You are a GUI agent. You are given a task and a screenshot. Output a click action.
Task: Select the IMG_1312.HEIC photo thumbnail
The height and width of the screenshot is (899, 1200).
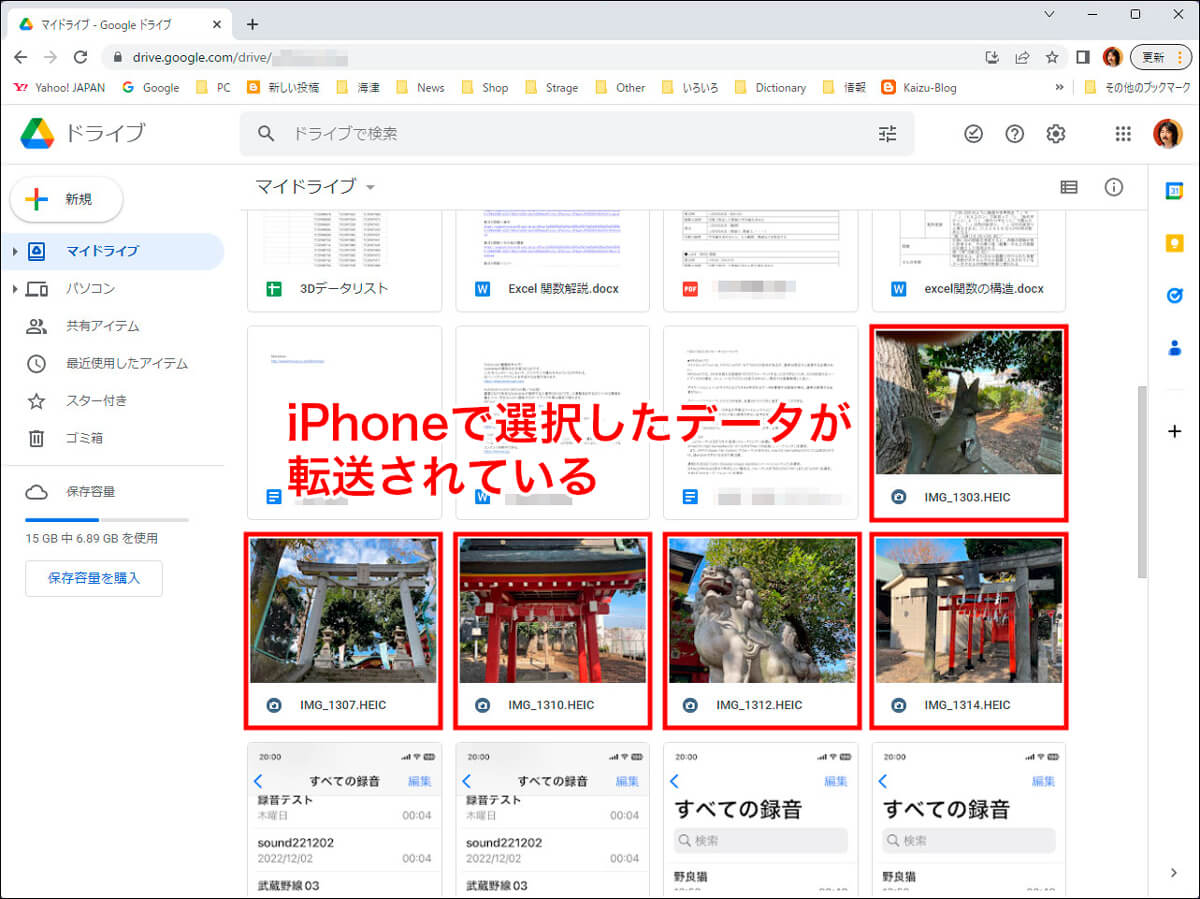click(x=761, y=610)
